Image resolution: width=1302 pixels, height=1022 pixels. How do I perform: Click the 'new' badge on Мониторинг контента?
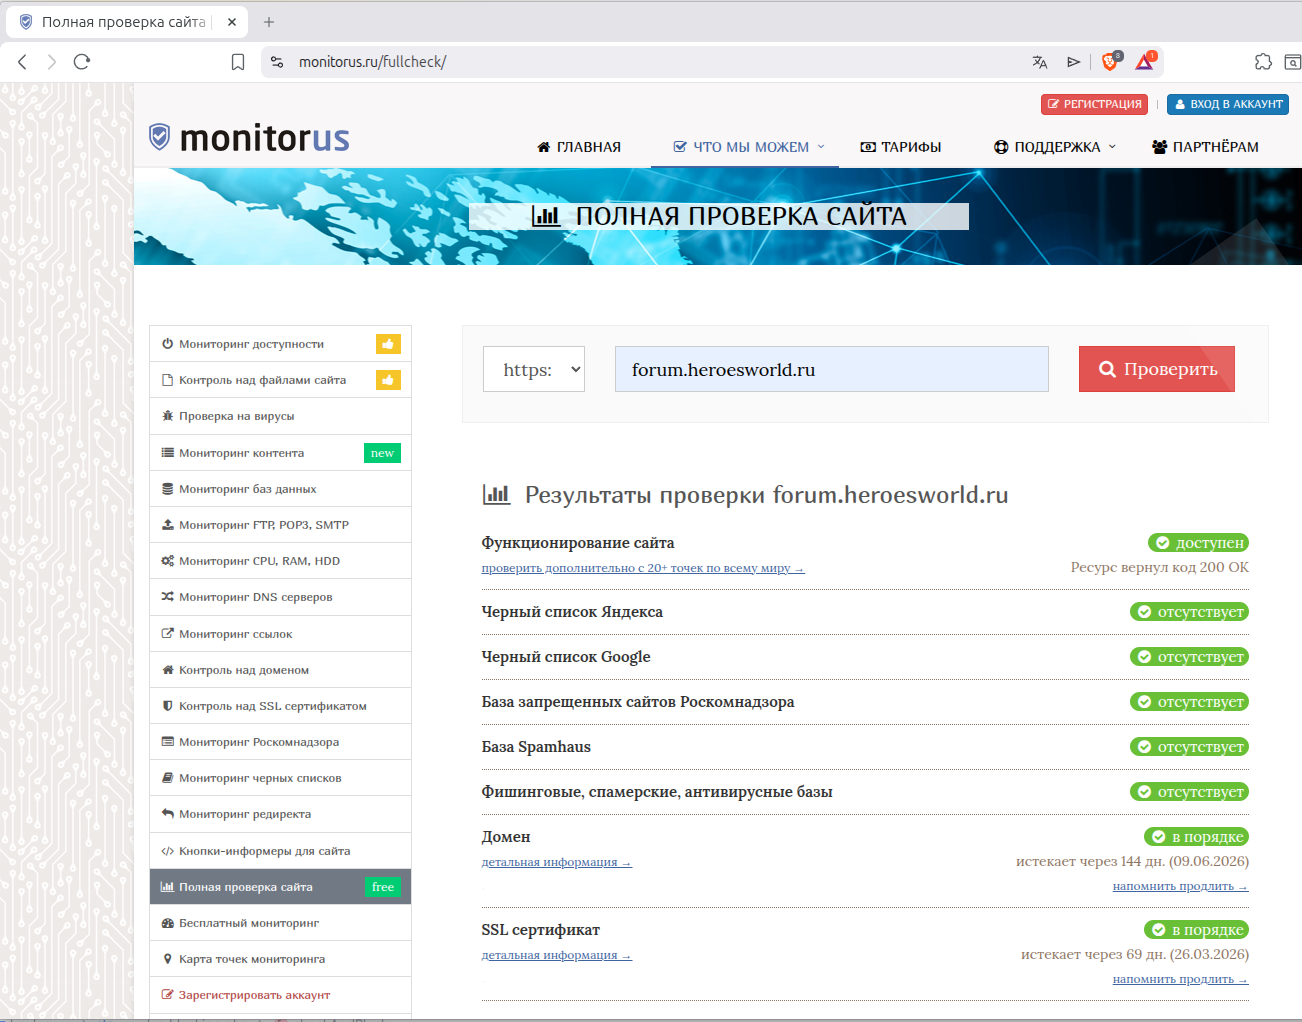pyautogui.click(x=382, y=453)
